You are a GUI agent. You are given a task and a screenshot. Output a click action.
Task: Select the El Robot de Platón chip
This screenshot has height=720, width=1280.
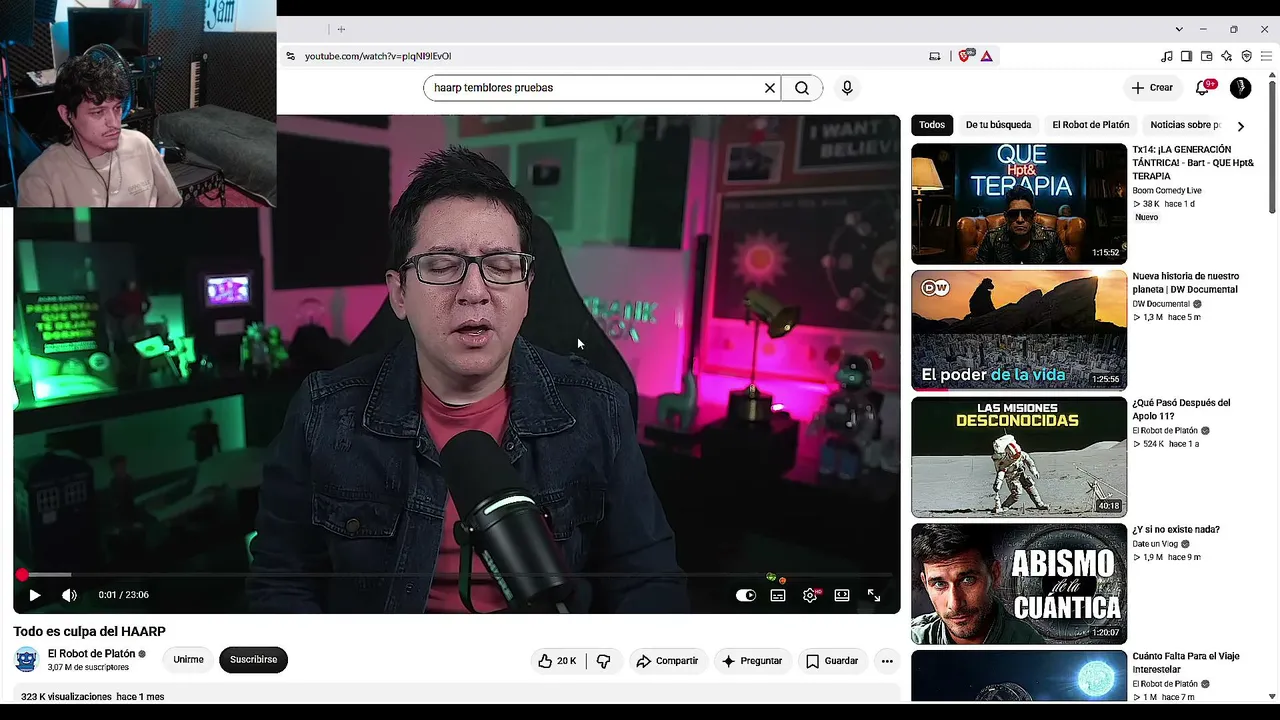coord(1090,125)
